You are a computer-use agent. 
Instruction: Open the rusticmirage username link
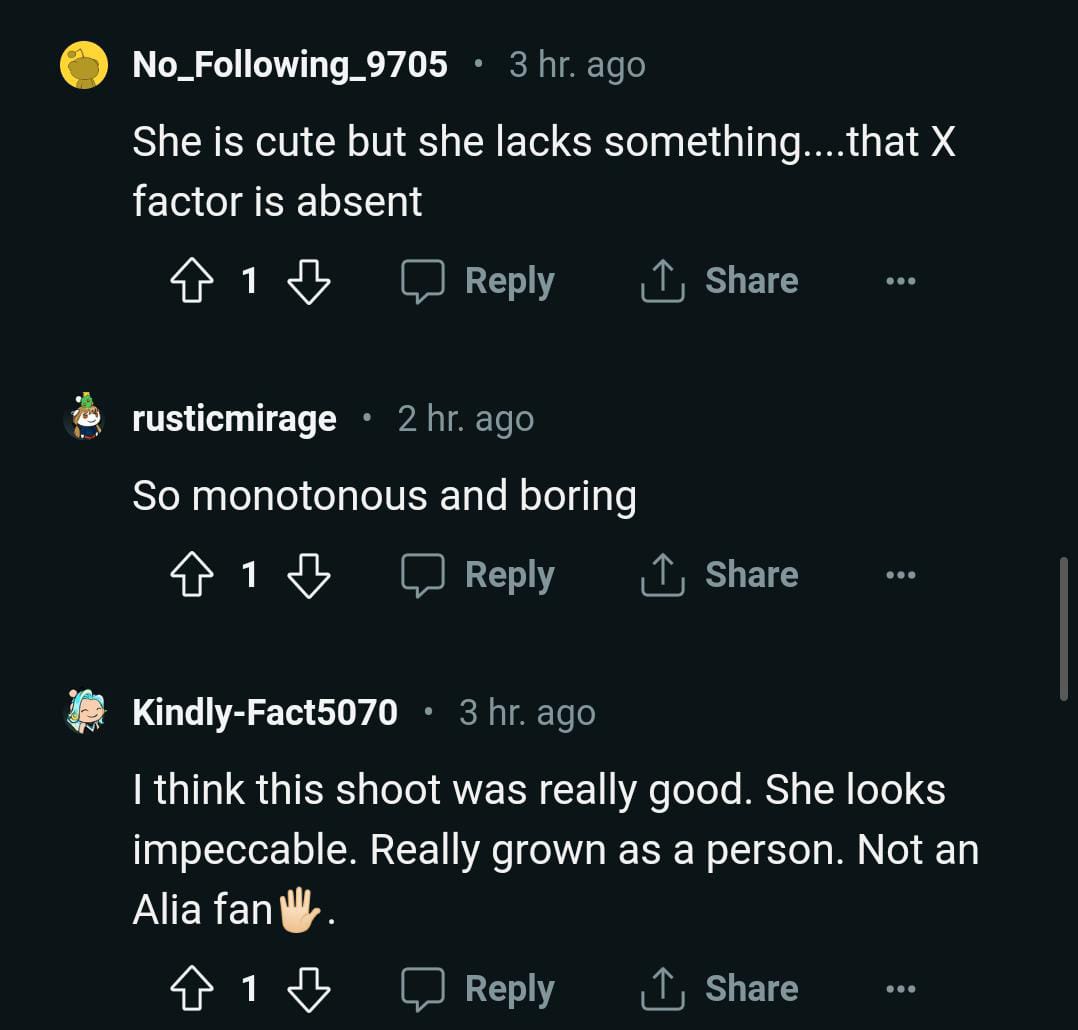click(x=234, y=419)
